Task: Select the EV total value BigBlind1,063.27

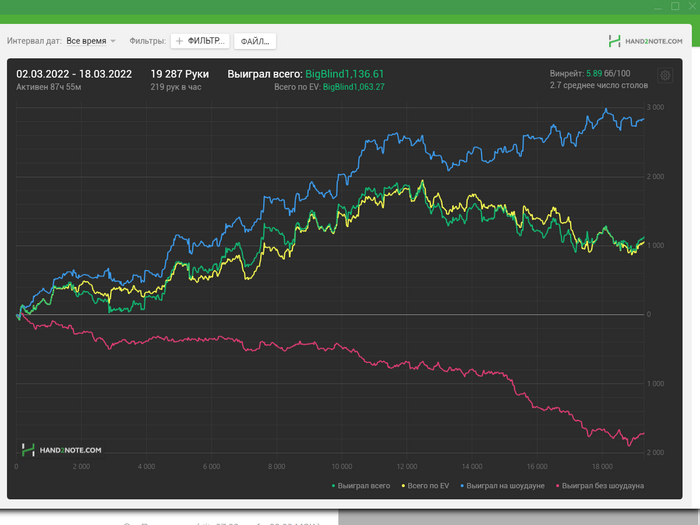Action: [x=353, y=87]
